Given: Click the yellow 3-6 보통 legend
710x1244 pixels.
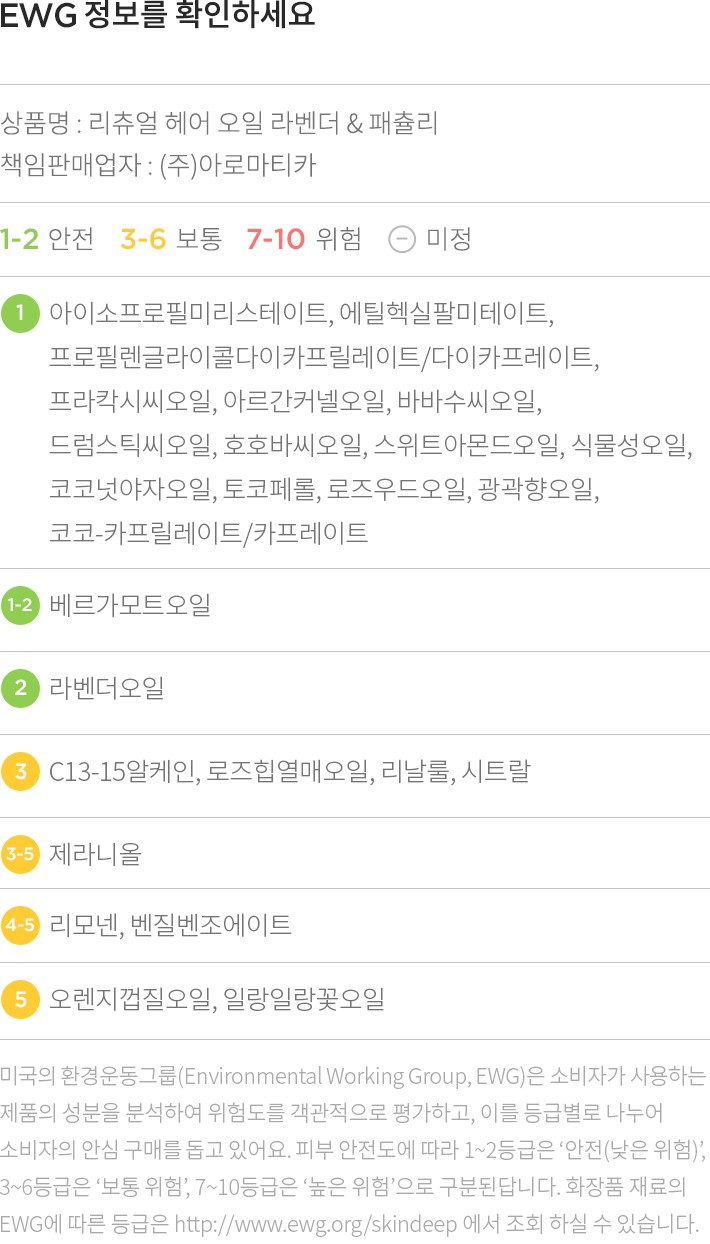Looking at the screenshot, I should [x=170, y=240].
